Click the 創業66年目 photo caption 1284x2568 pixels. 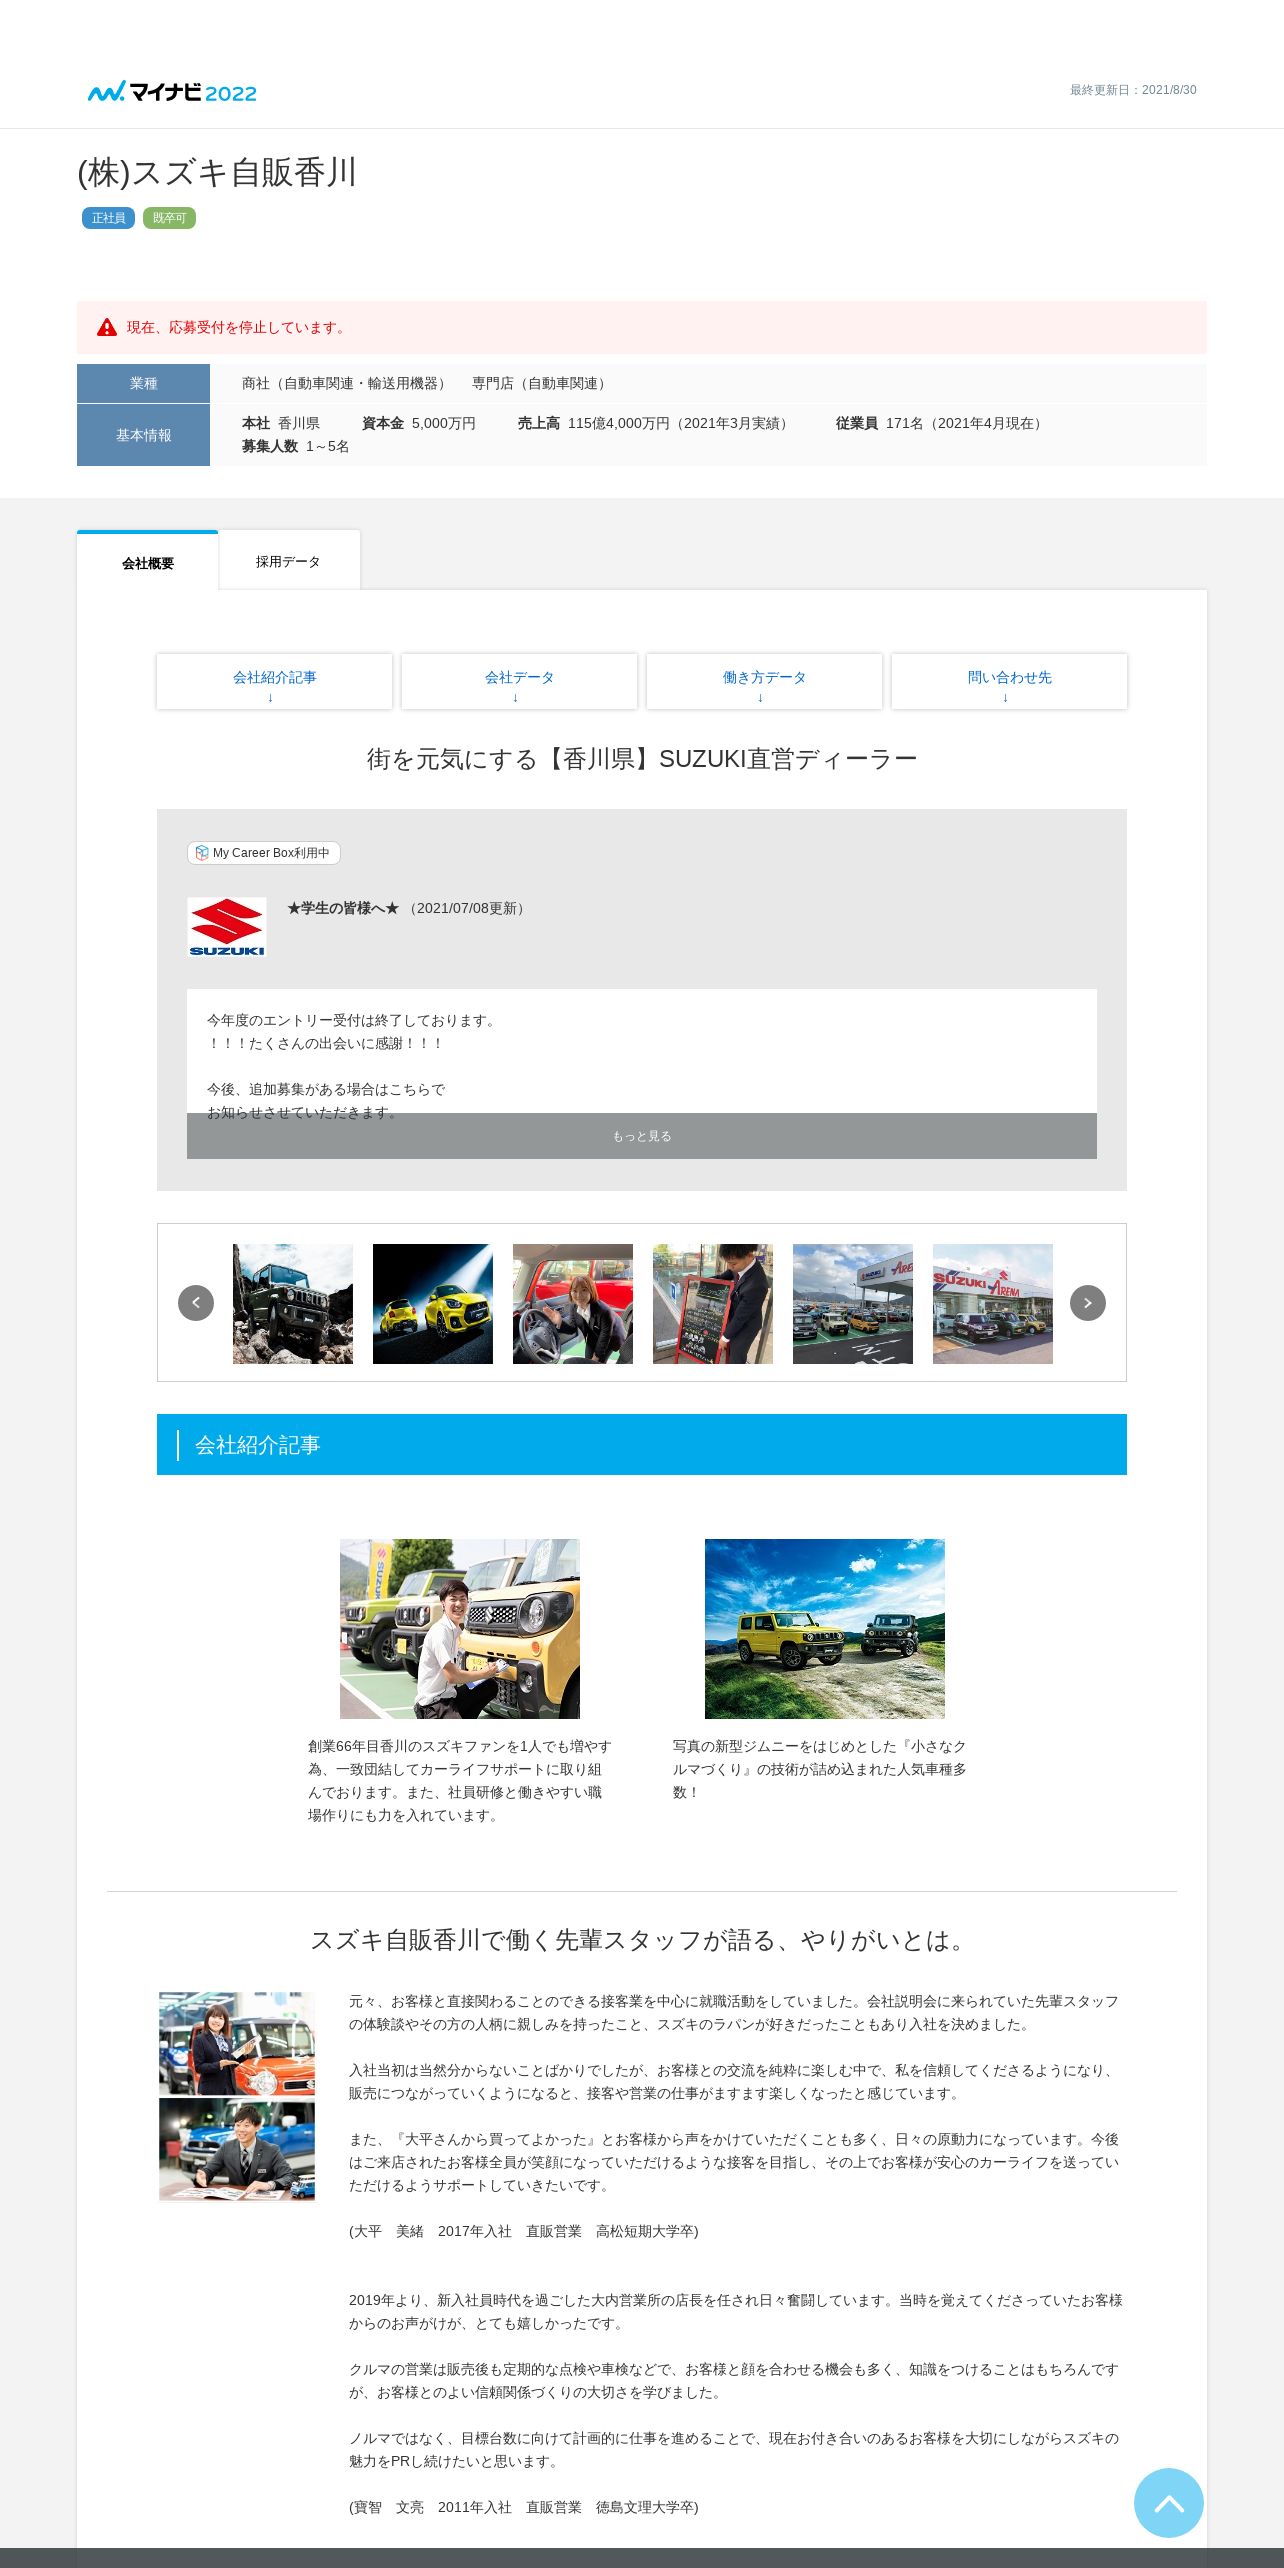click(460, 1780)
